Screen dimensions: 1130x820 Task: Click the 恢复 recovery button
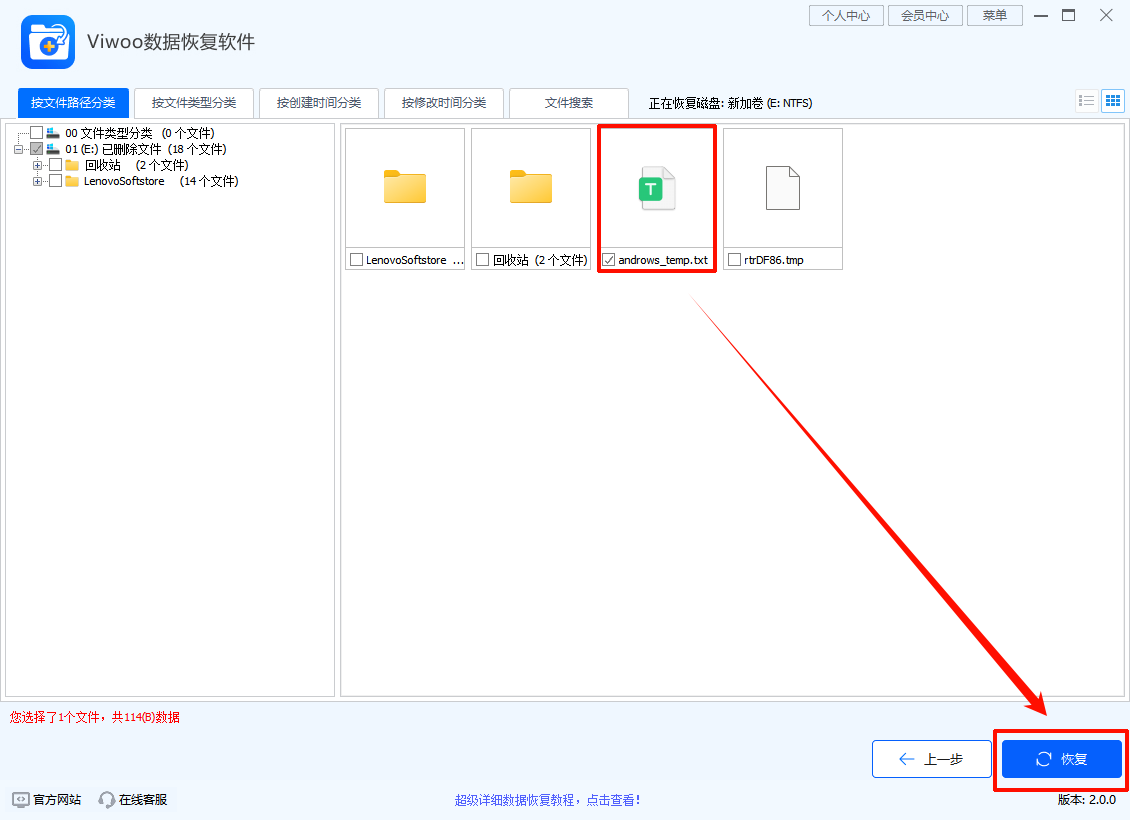(1061, 759)
